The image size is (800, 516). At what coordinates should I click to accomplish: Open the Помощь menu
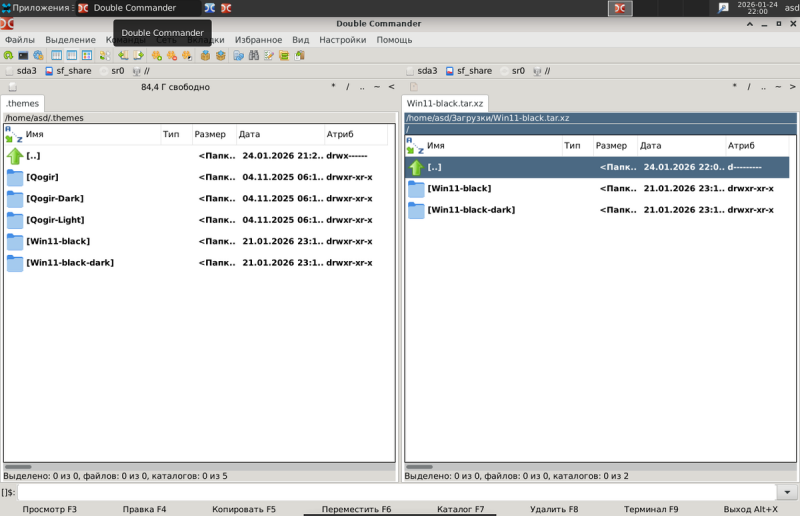tap(394, 40)
